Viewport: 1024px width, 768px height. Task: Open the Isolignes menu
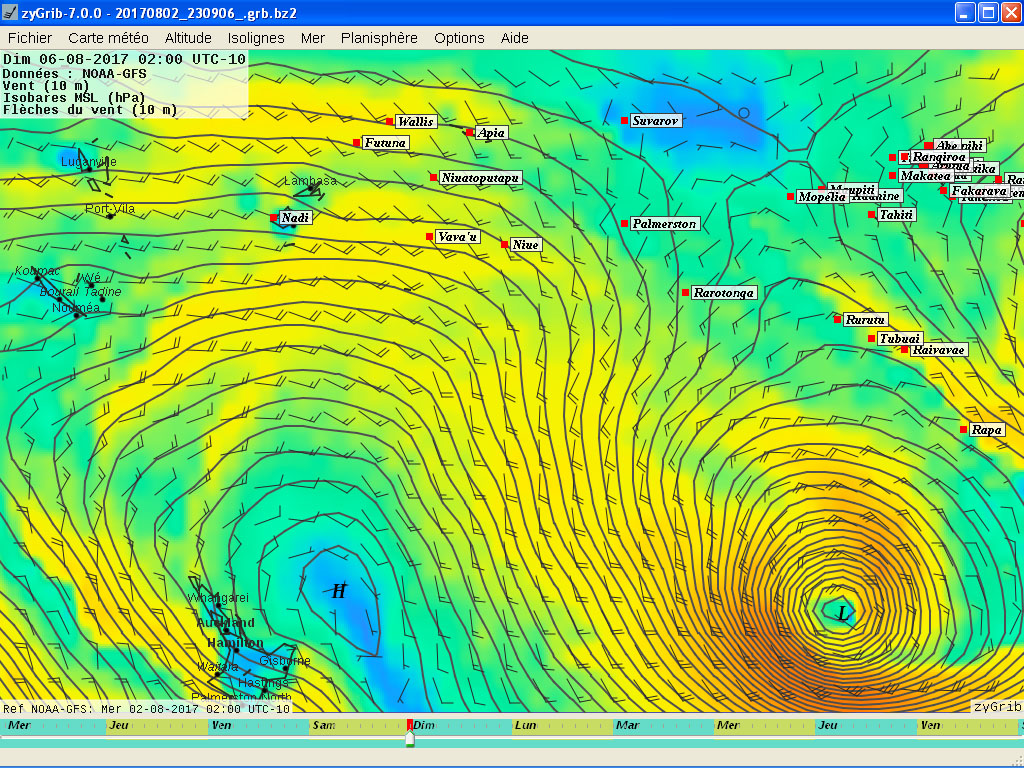256,38
